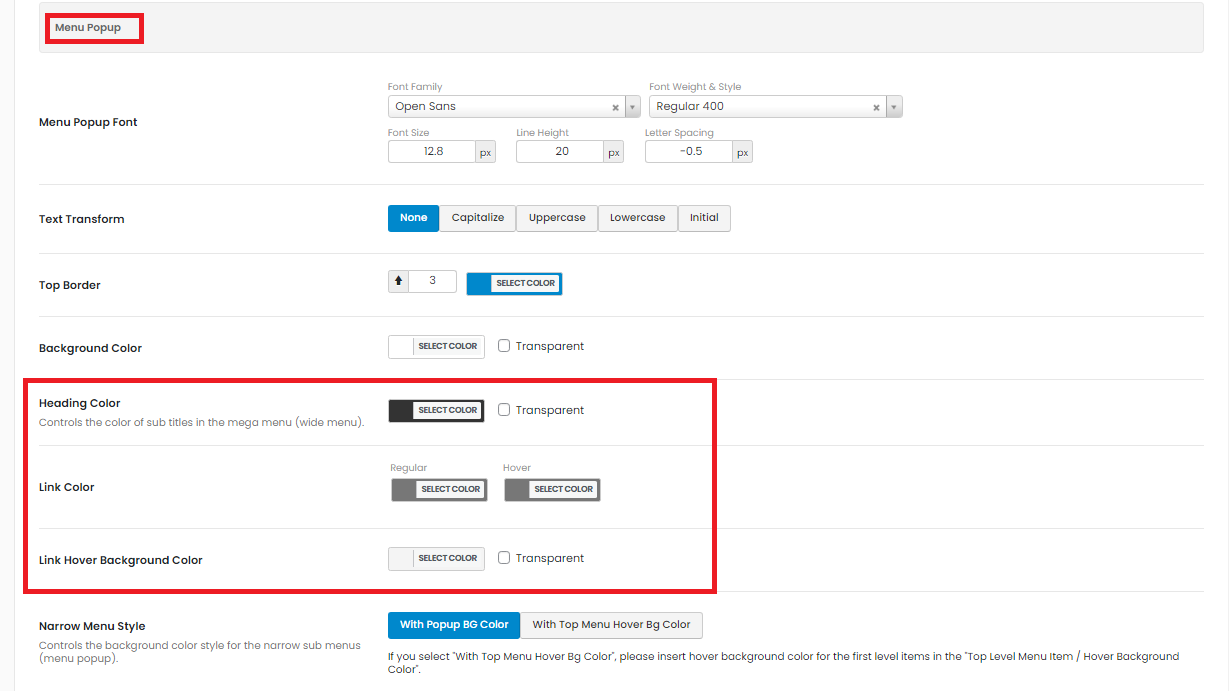Select With Popup BG Color style

pyautogui.click(x=454, y=625)
